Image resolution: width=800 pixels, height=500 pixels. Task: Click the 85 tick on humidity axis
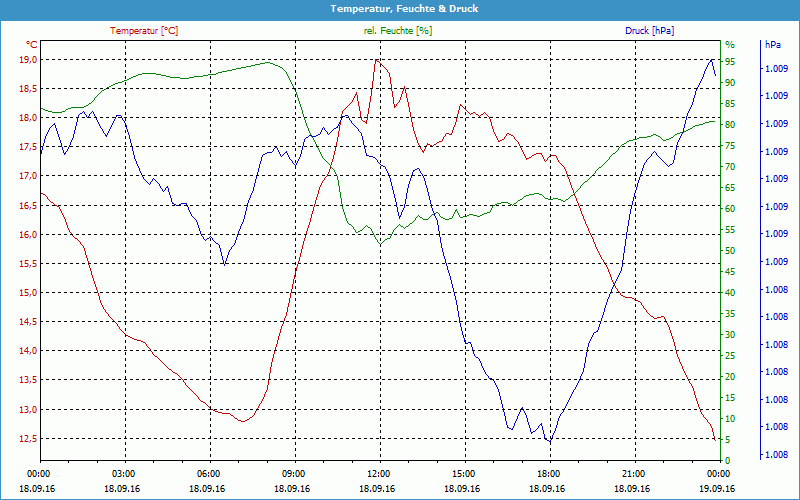pos(730,104)
